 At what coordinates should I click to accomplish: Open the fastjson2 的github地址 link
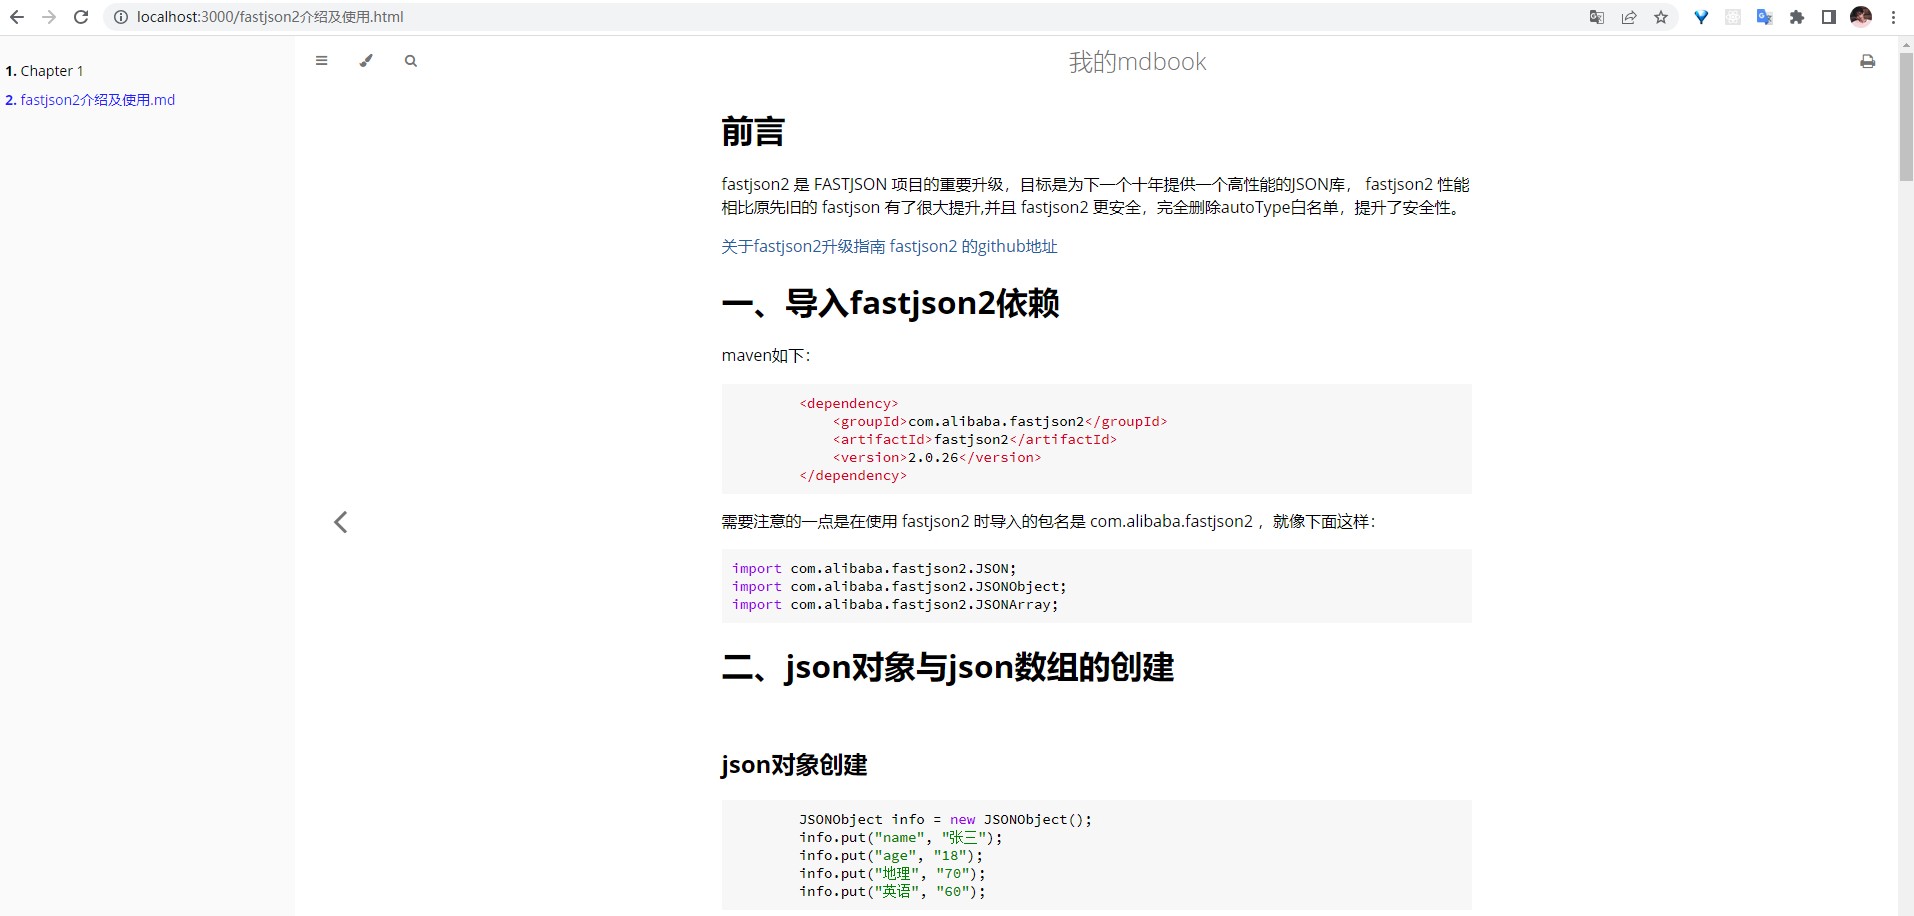pos(973,246)
